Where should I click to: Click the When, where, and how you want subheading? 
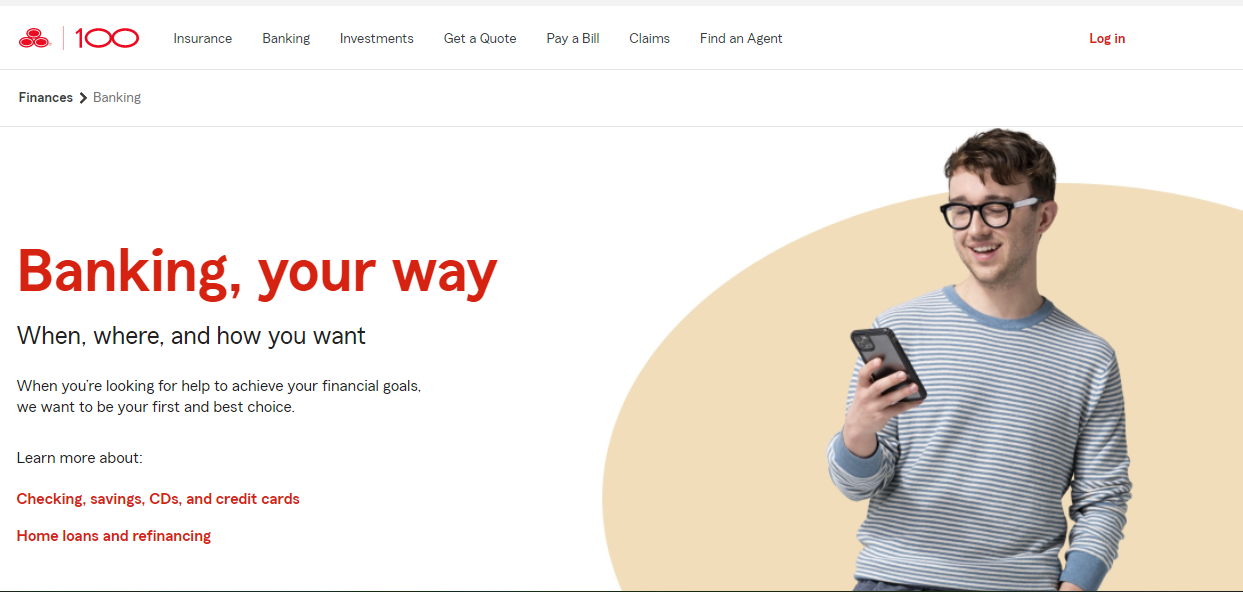(191, 336)
